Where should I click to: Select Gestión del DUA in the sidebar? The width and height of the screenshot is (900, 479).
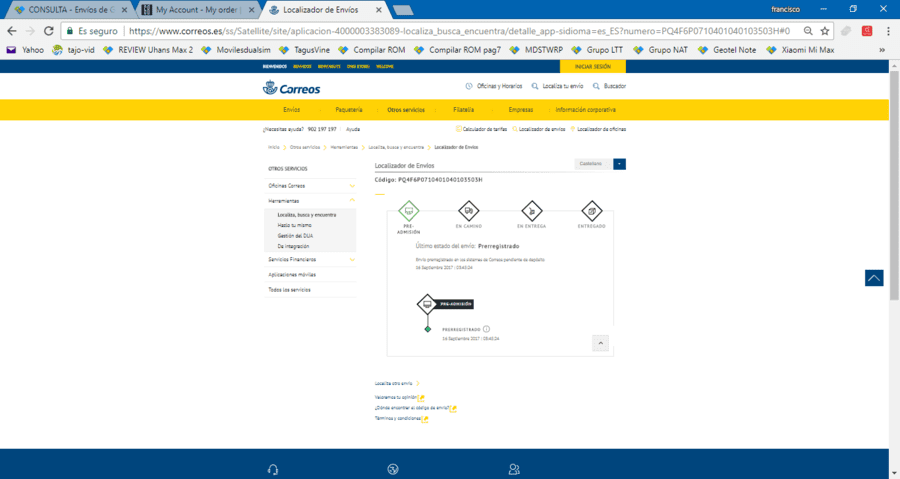click(295, 236)
